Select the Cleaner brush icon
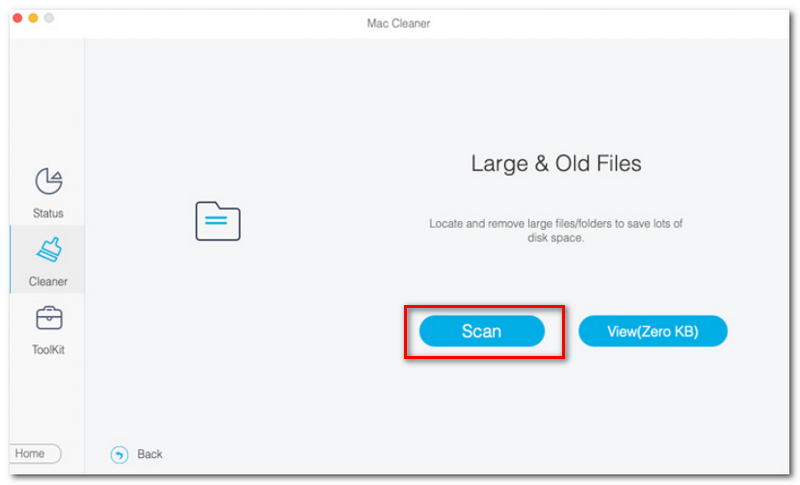The width and height of the screenshot is (800, 485). 49,249
